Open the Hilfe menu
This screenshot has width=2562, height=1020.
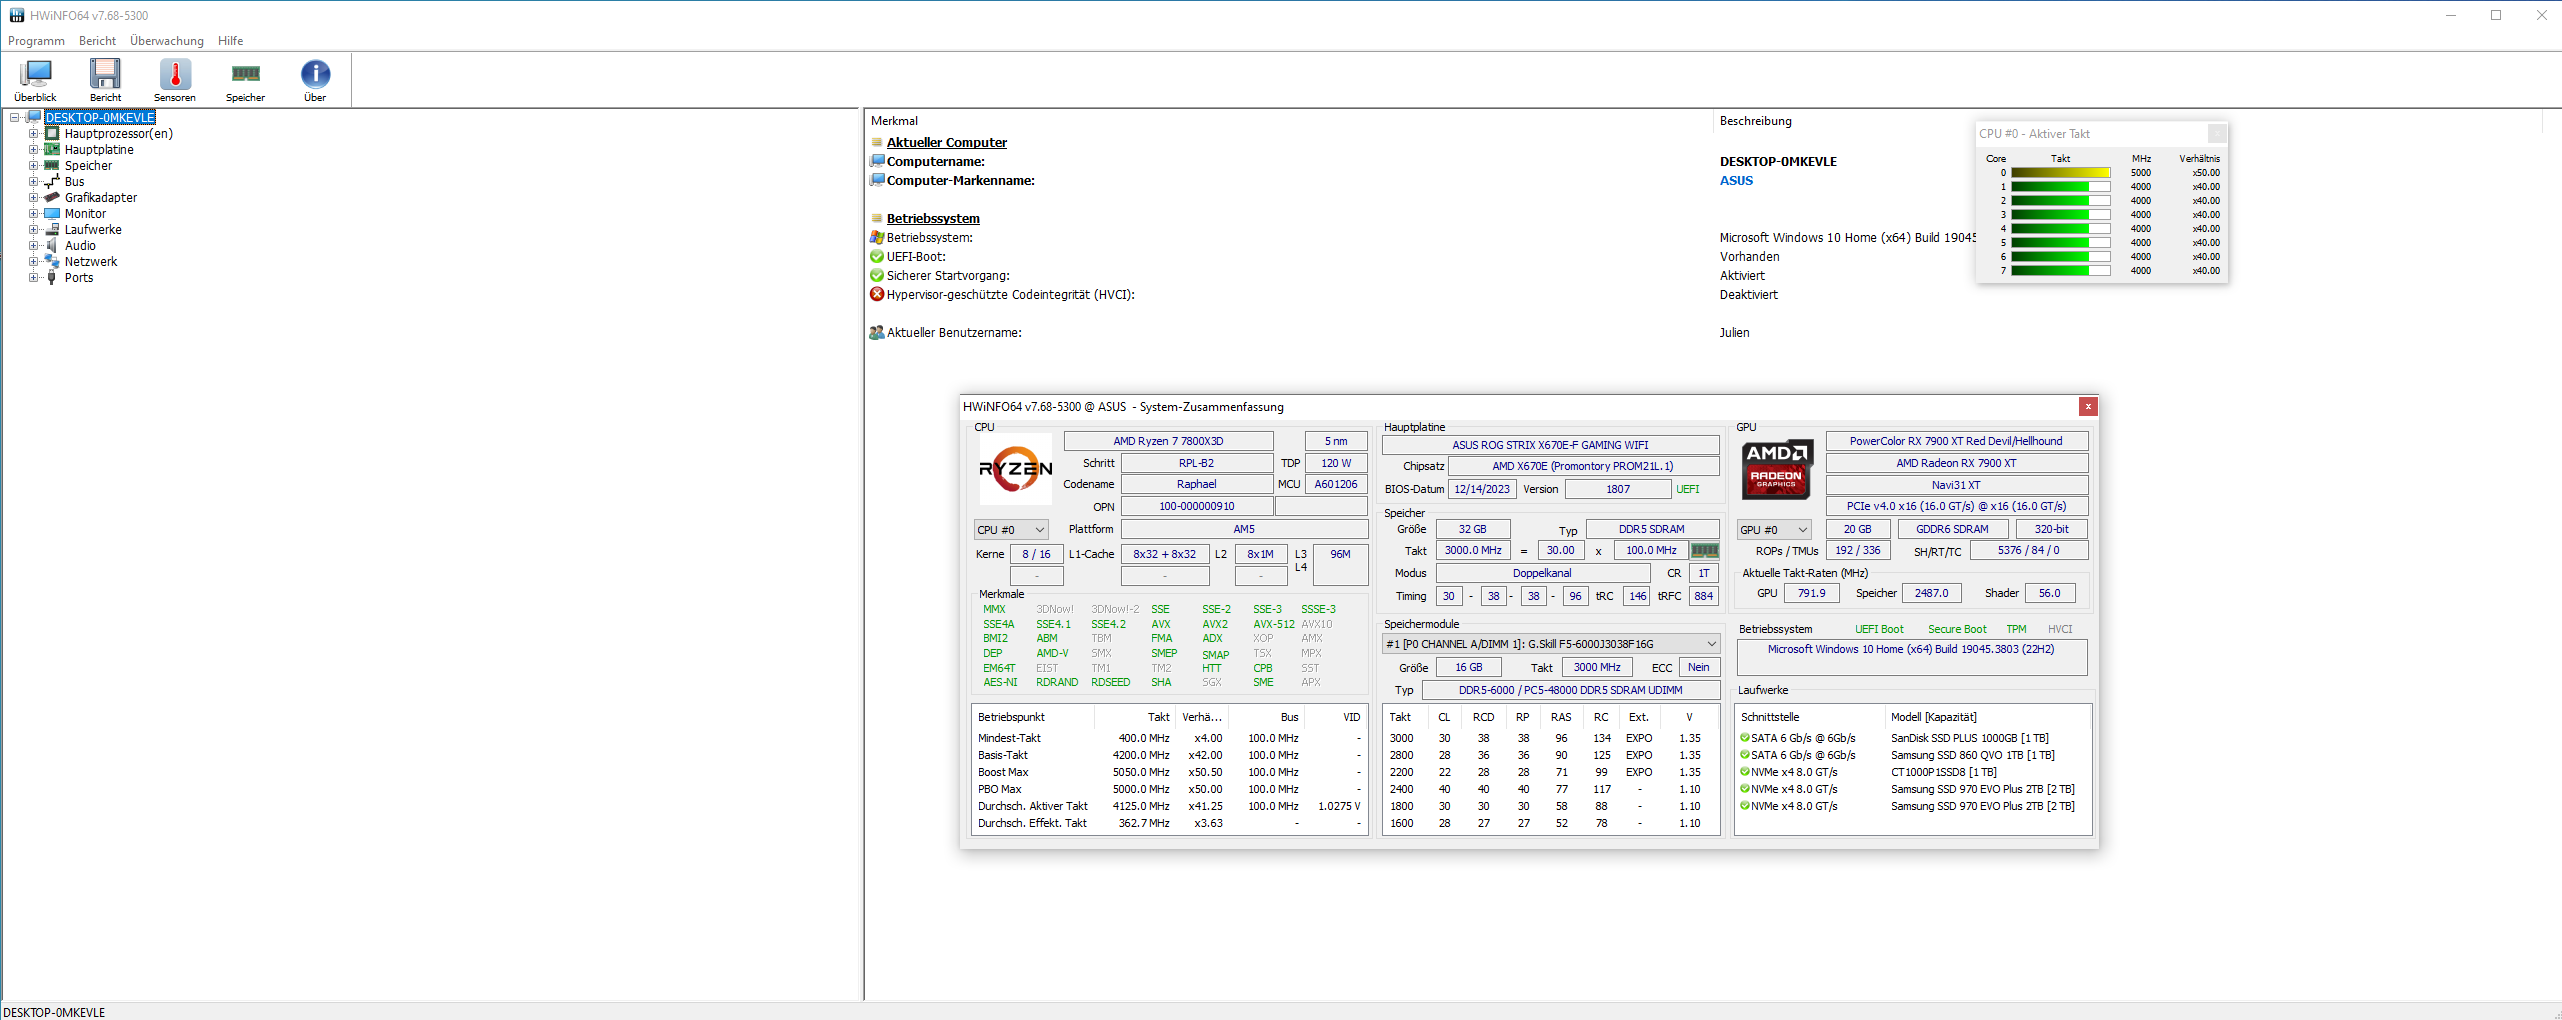[x=231, y=41]
